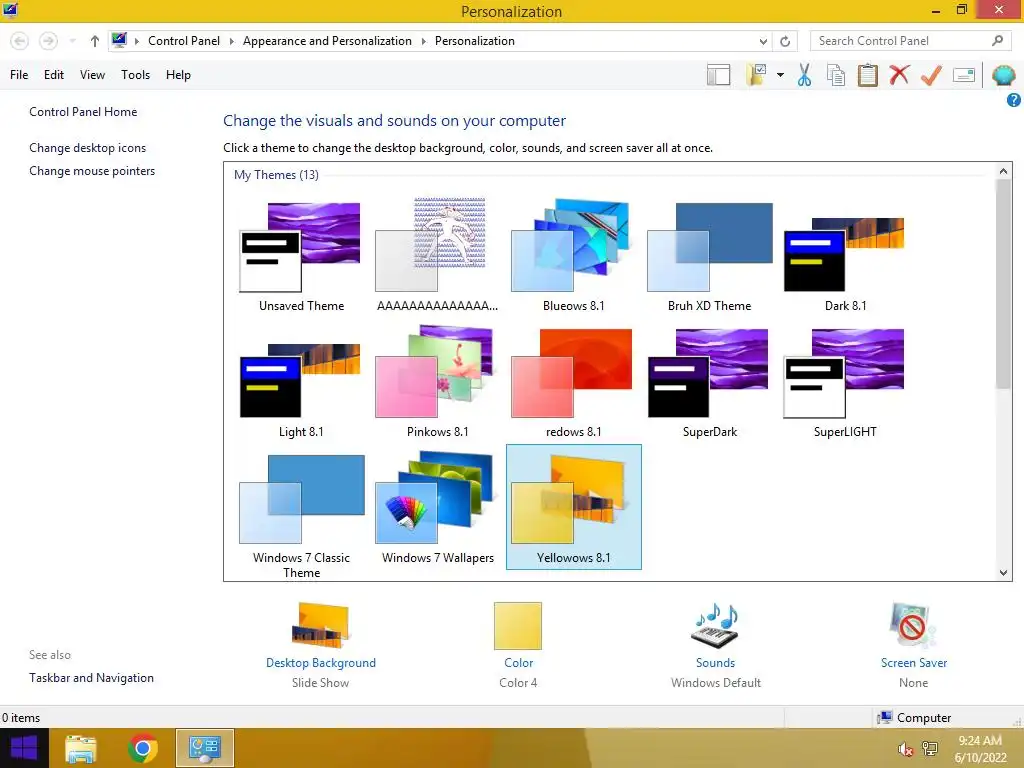Select the Blueows 8.1 theme
The image size is (1024, 768).
click(x=573, y=255)
